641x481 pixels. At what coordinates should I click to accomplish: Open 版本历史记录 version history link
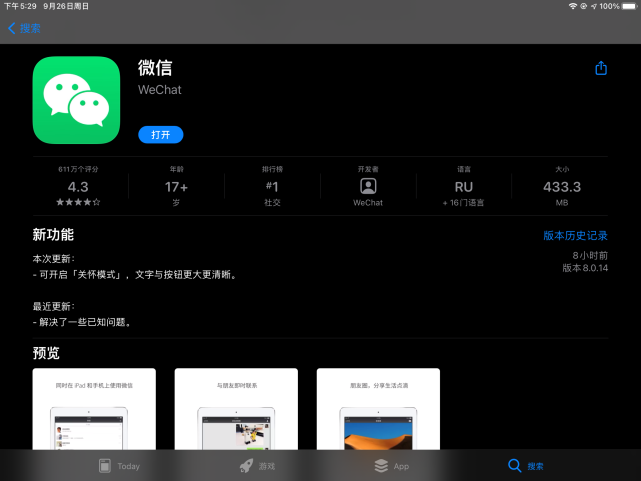575,235
